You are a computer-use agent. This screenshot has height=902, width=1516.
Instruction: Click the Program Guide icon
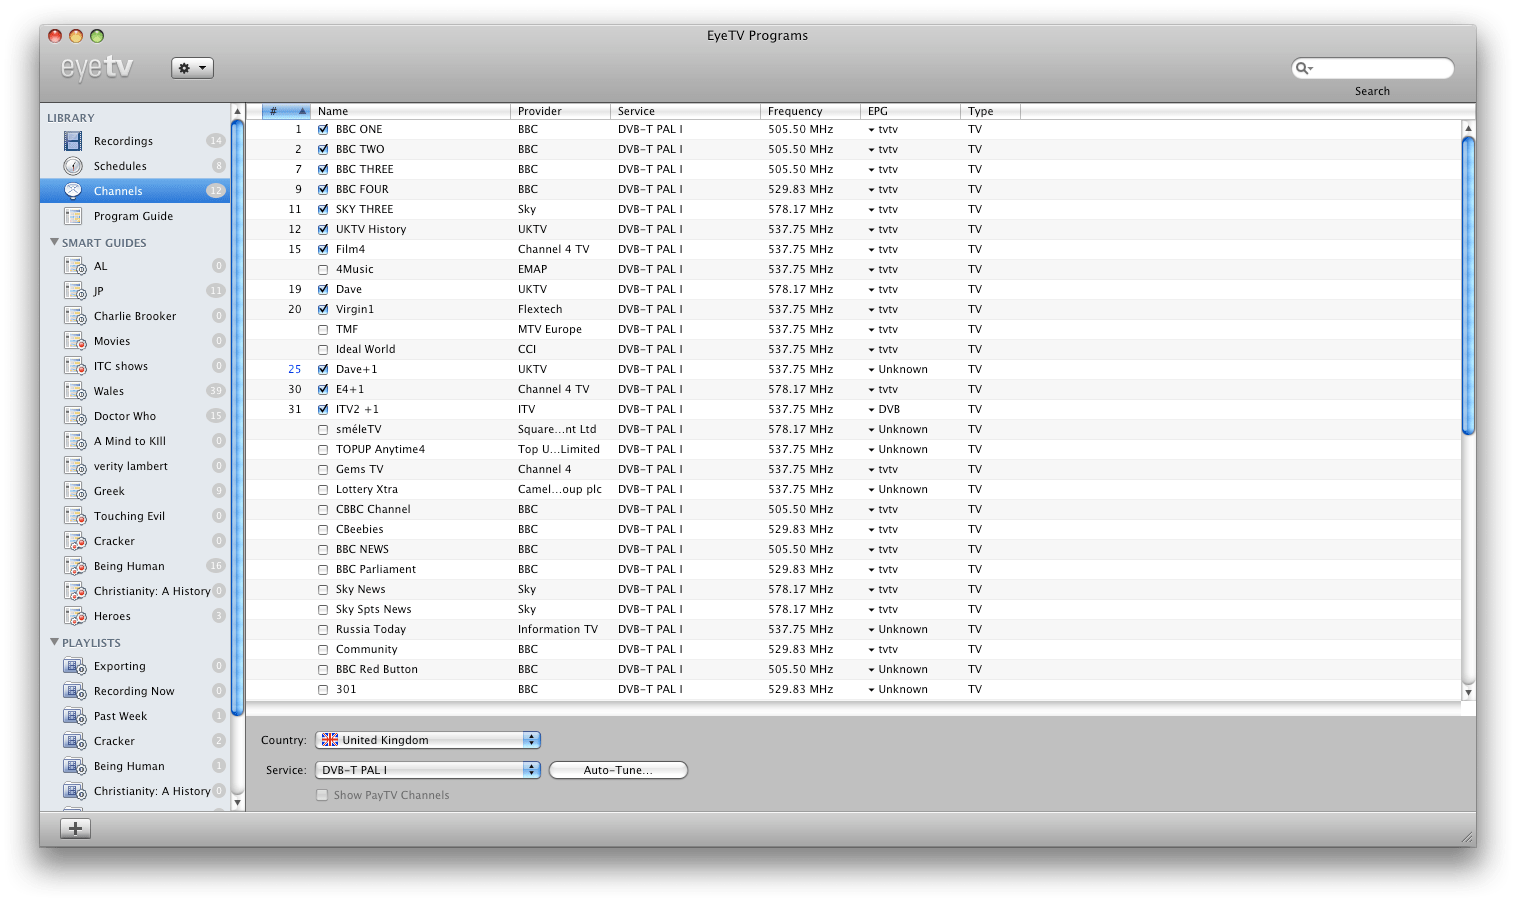73,216
